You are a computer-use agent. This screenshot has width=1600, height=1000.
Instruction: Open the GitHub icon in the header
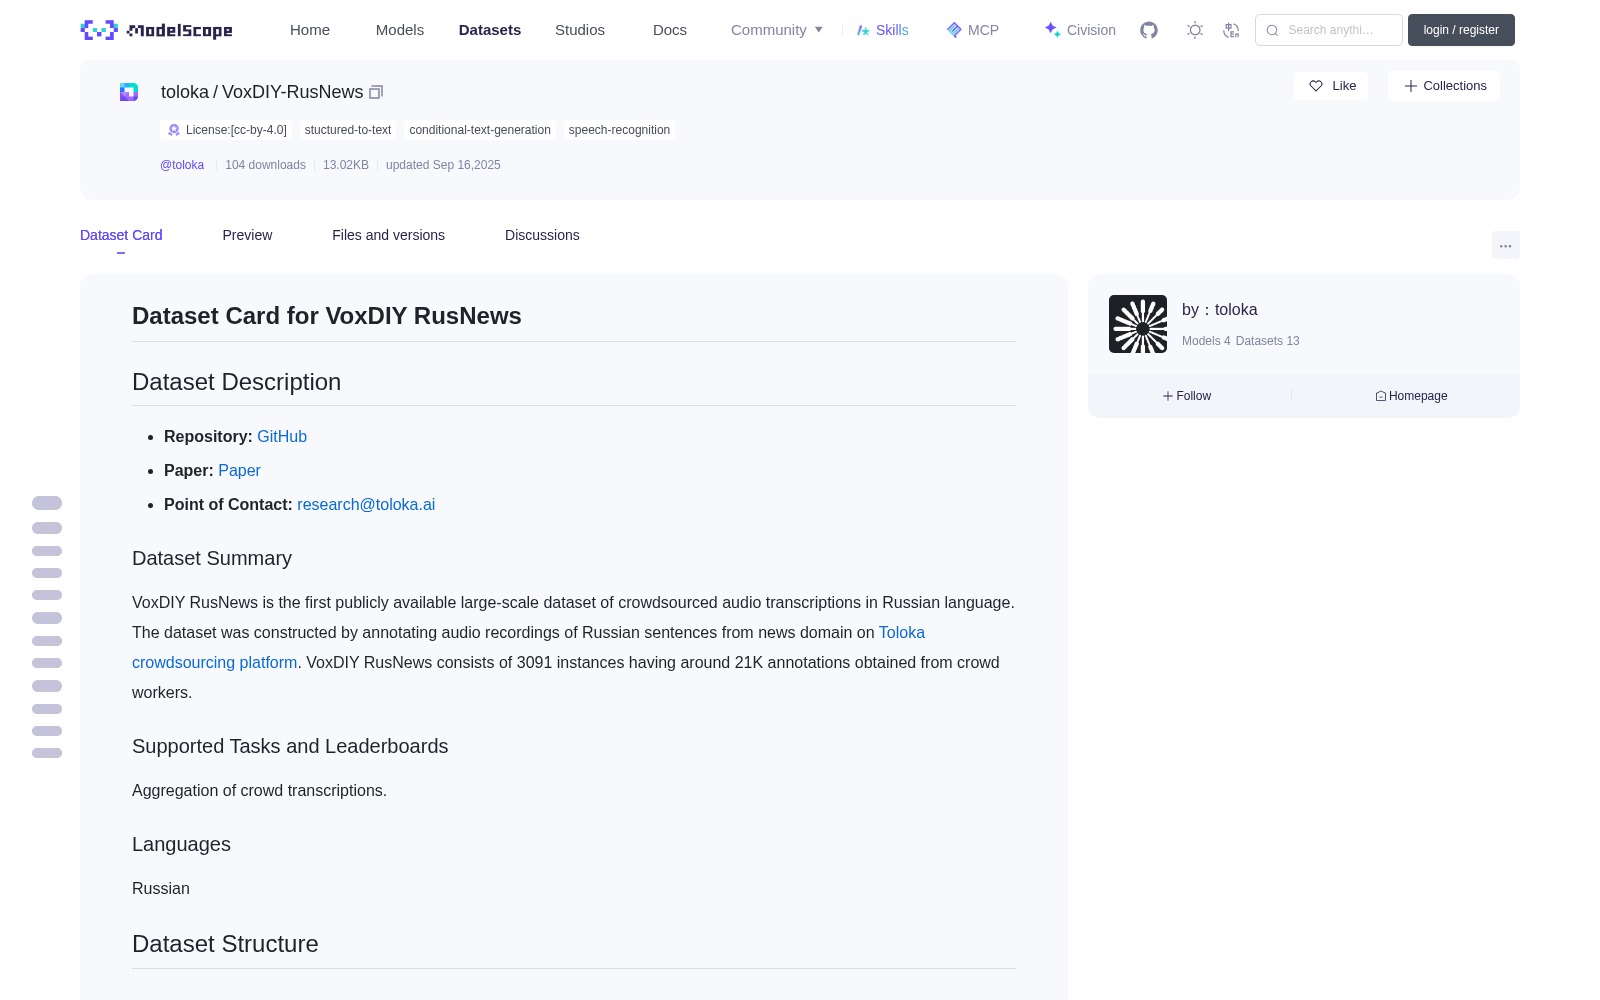[x=1149, y=30]
